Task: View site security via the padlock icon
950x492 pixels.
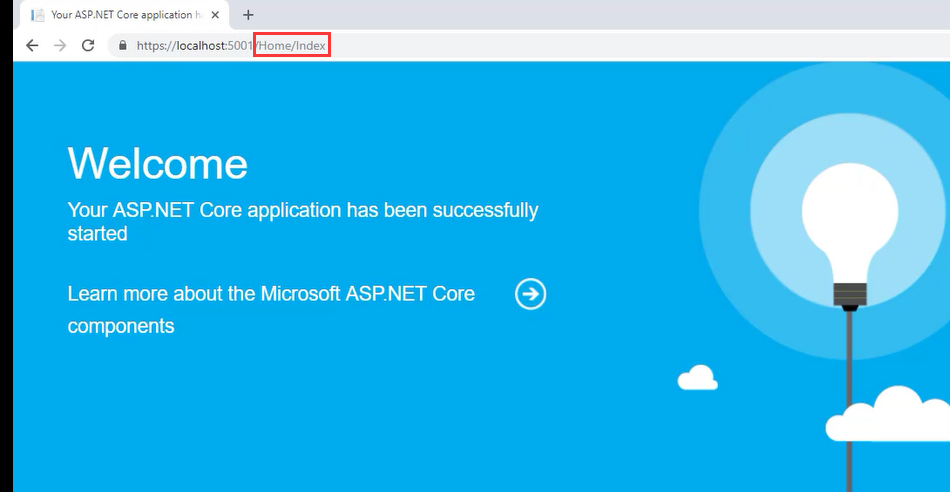Action: coord(124,45)
